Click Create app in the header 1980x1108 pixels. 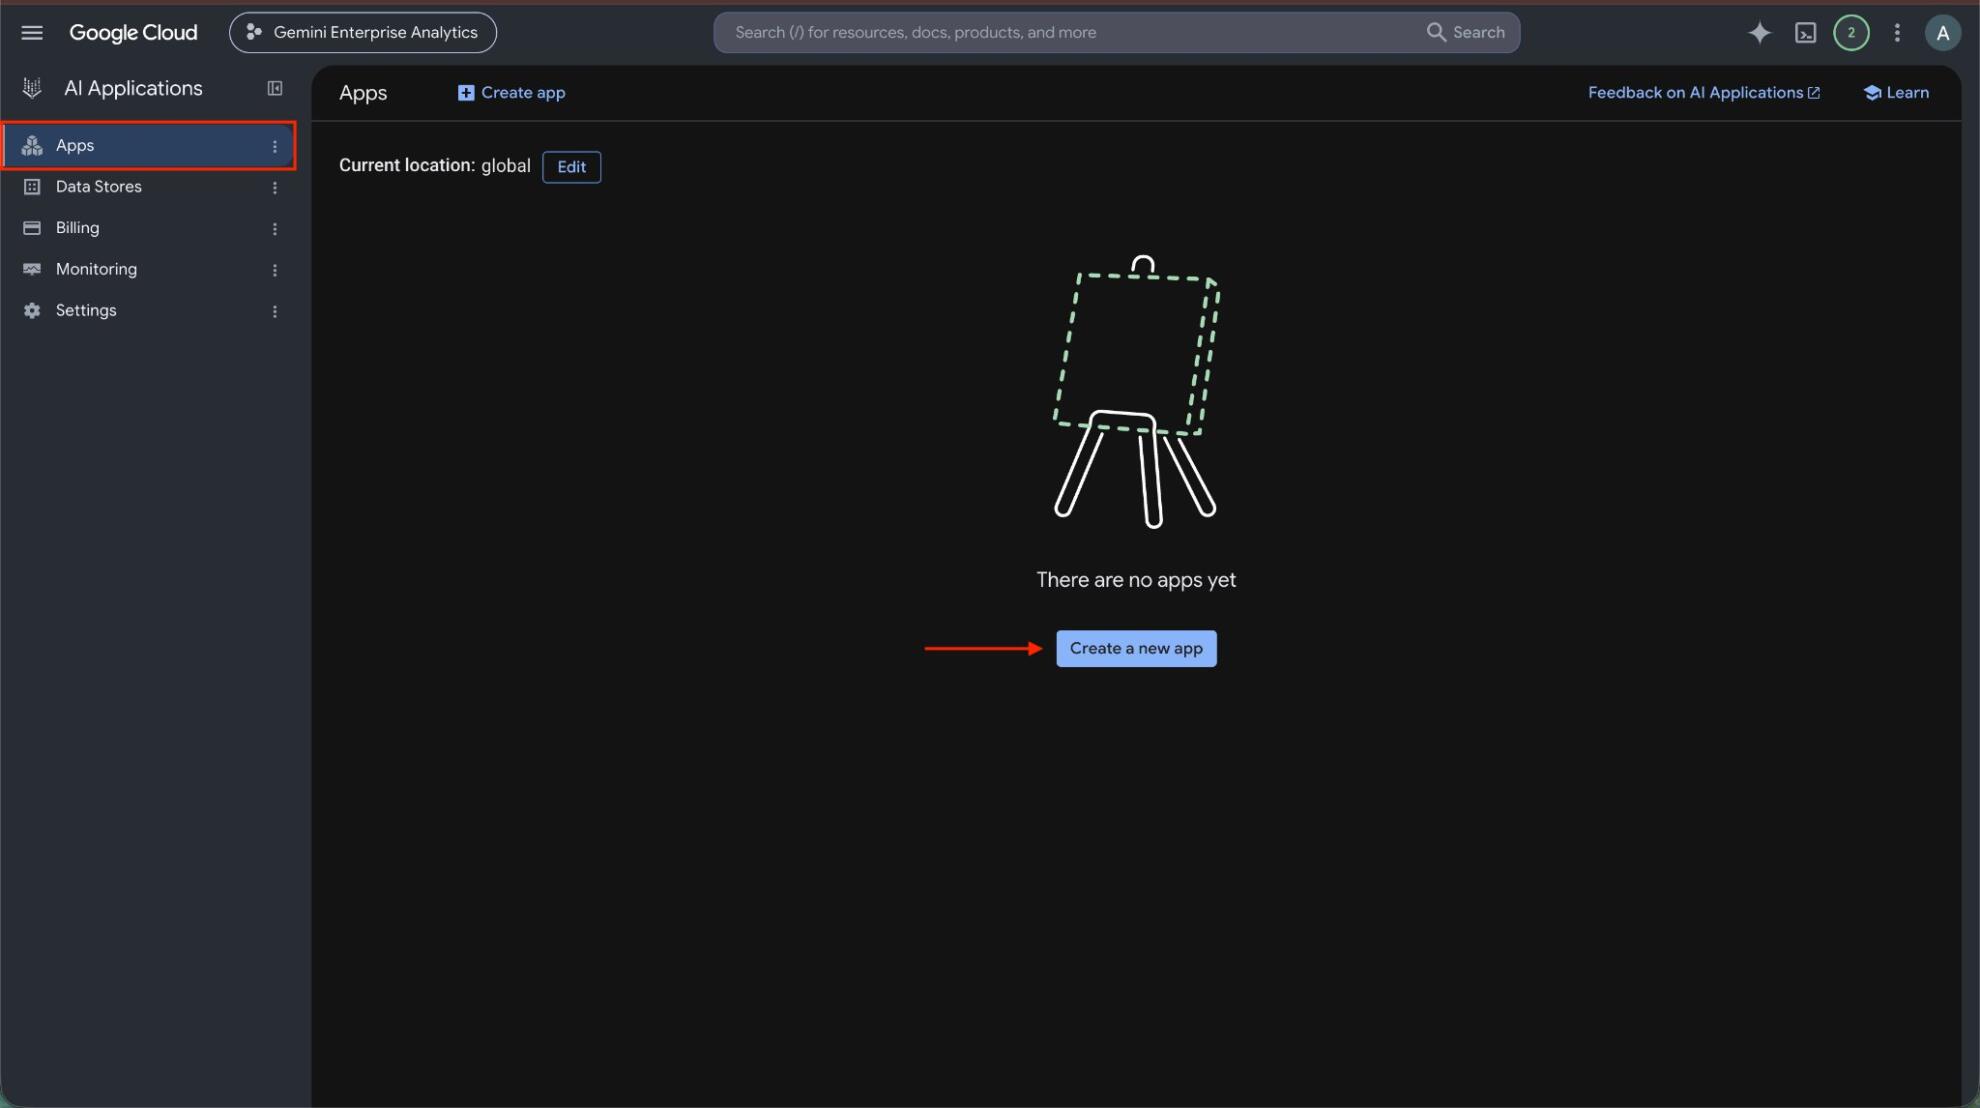(511, 93)
